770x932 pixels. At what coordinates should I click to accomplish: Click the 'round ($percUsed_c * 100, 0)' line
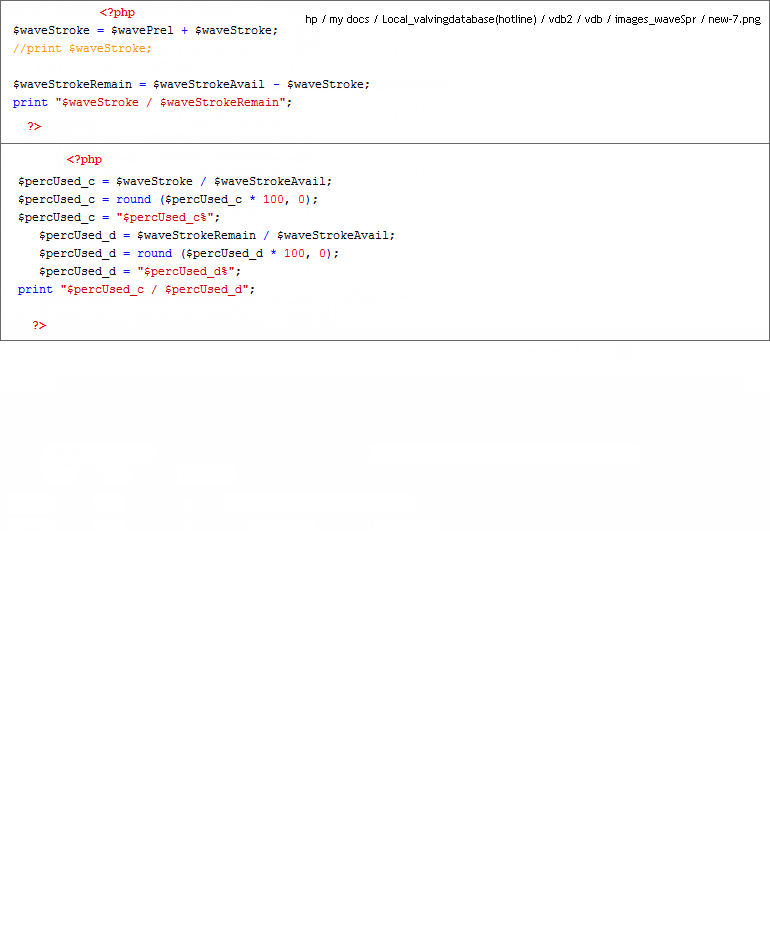(x=167, y=199)
